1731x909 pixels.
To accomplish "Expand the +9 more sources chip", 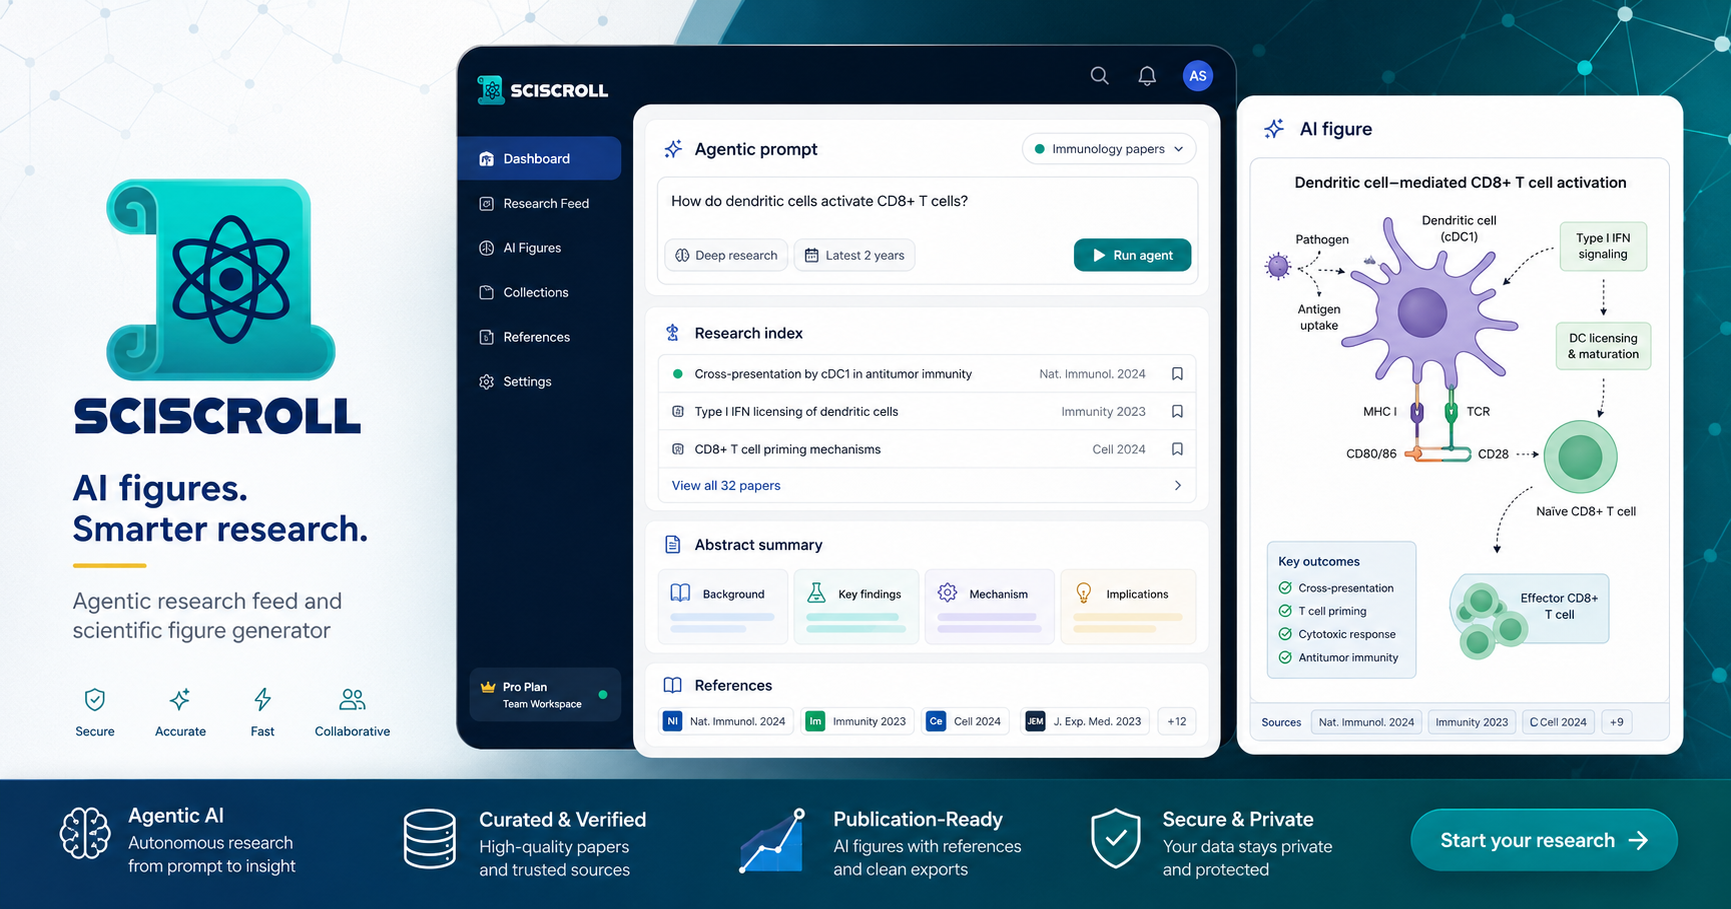I will click(1617, 722).
